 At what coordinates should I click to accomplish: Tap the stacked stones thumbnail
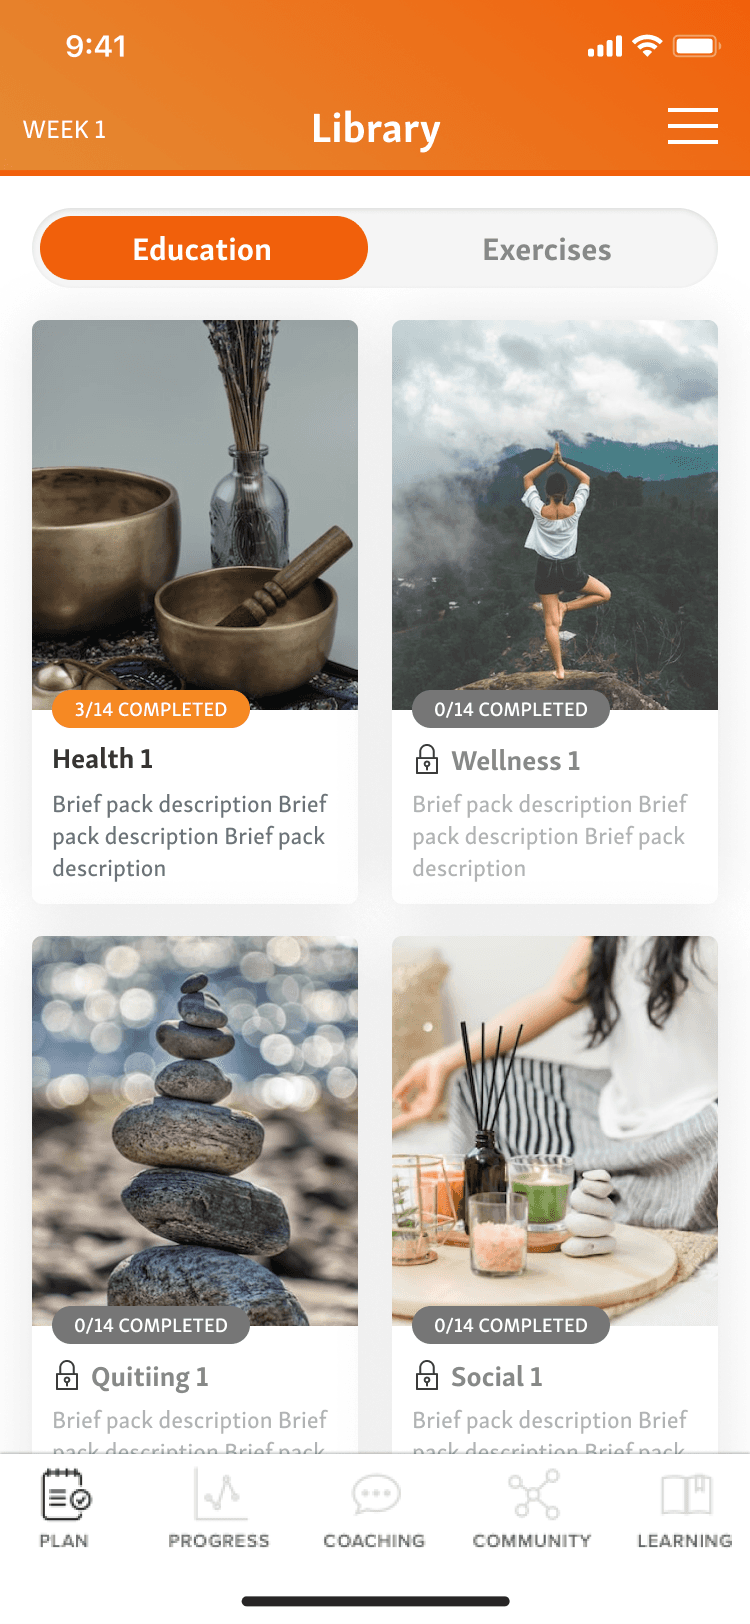pyautogui.click(x=195, y=1130)
